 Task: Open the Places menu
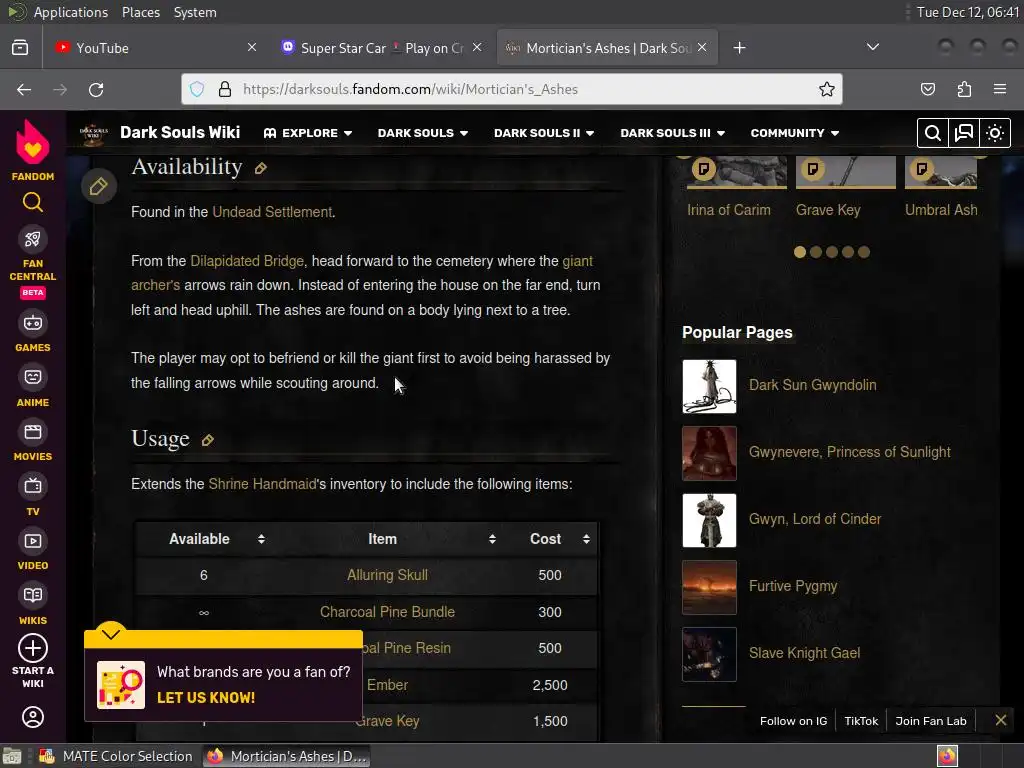[x=141, y=12]
